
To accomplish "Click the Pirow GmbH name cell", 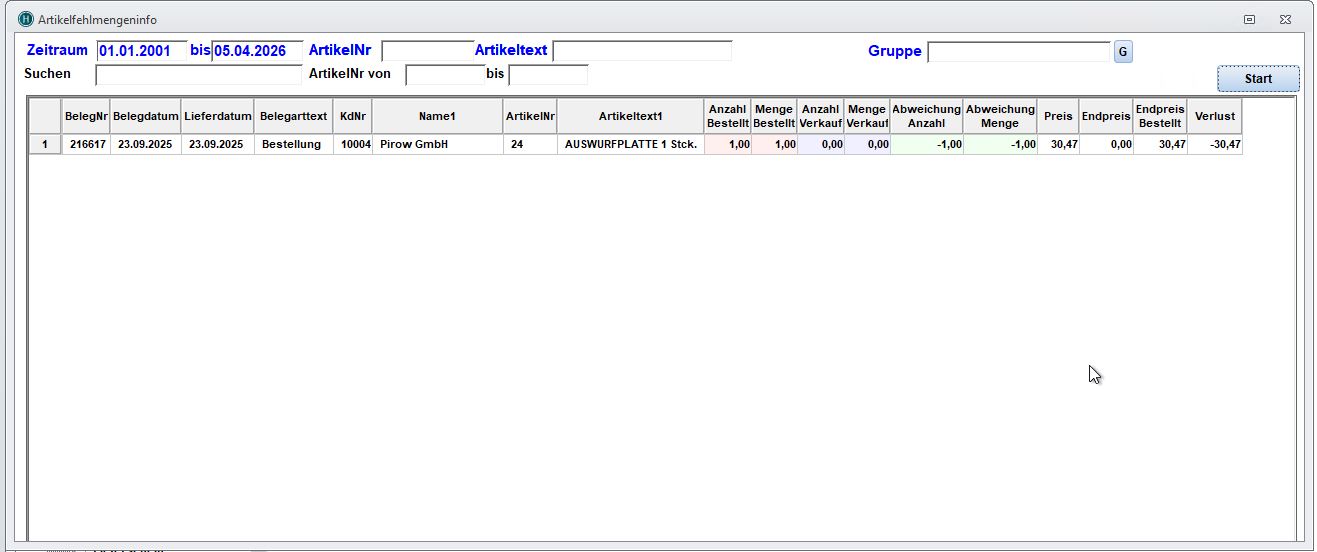I will (437, 145).
